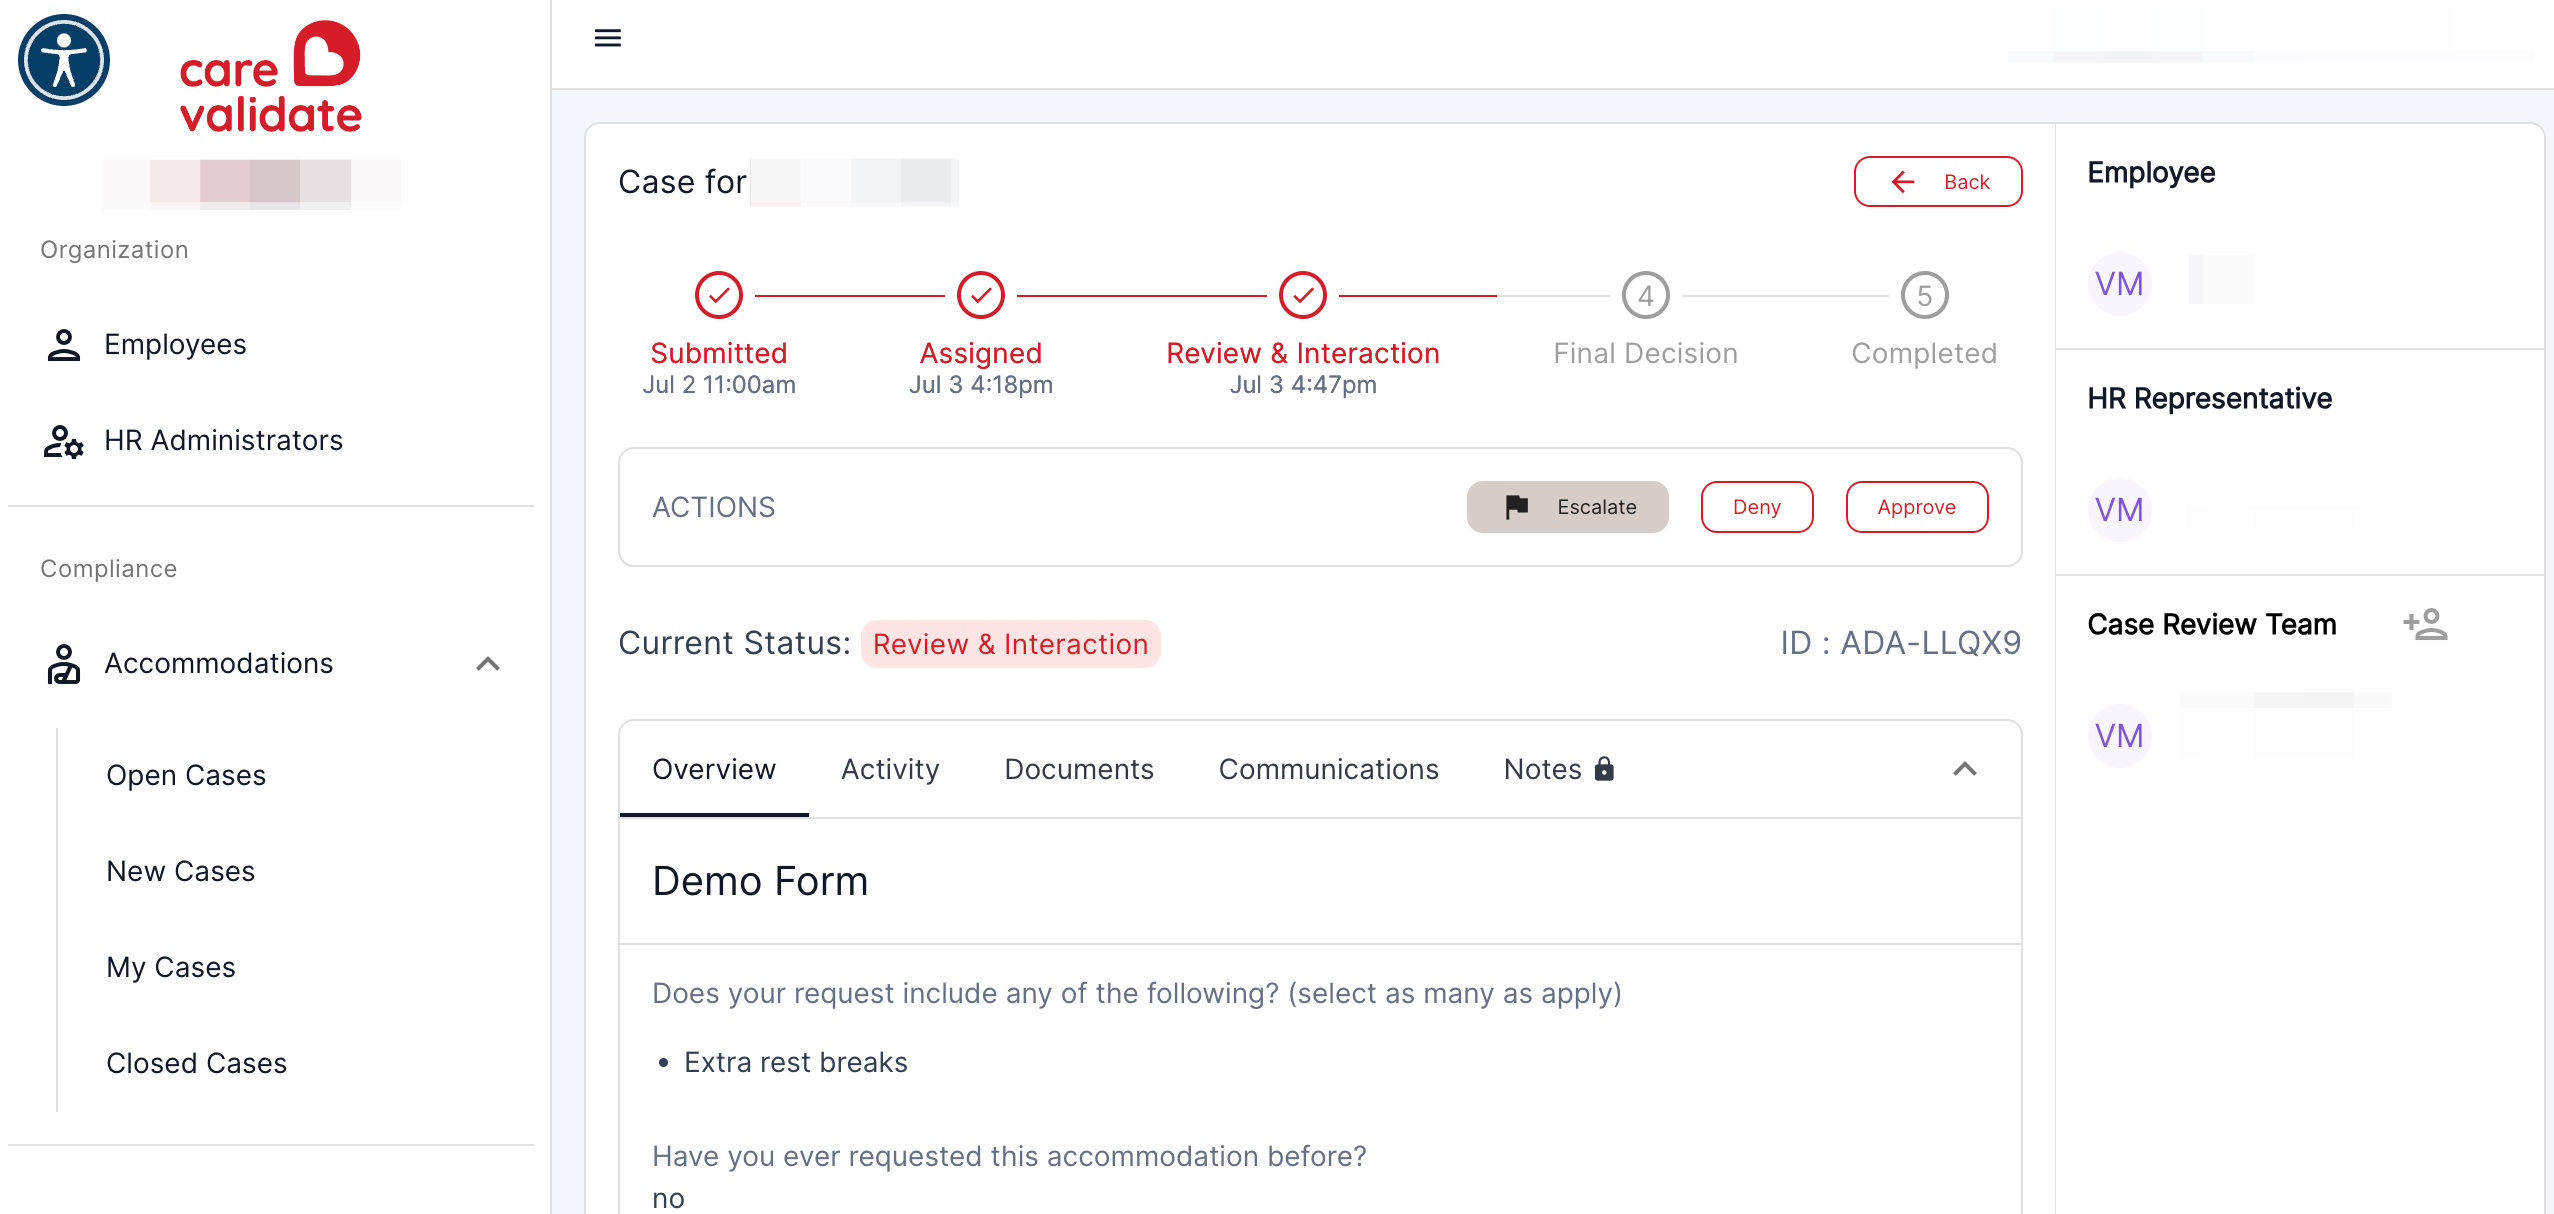Click the Employee VM avatar
The height and width of the screenshot is (1214, 2554).
(2119, 284)
